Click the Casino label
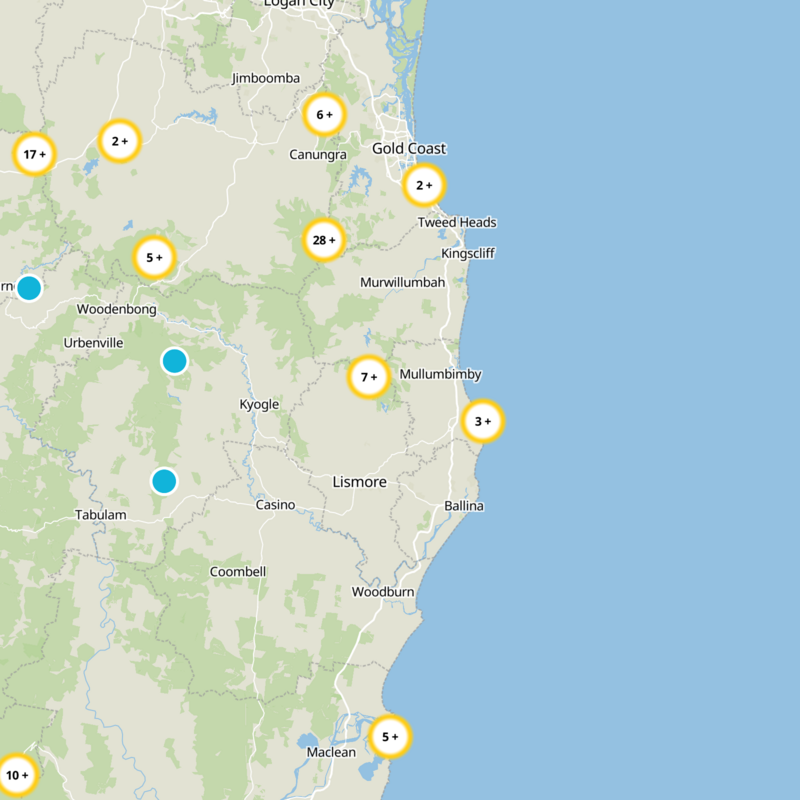800x800 pixels. click(276, 505)
